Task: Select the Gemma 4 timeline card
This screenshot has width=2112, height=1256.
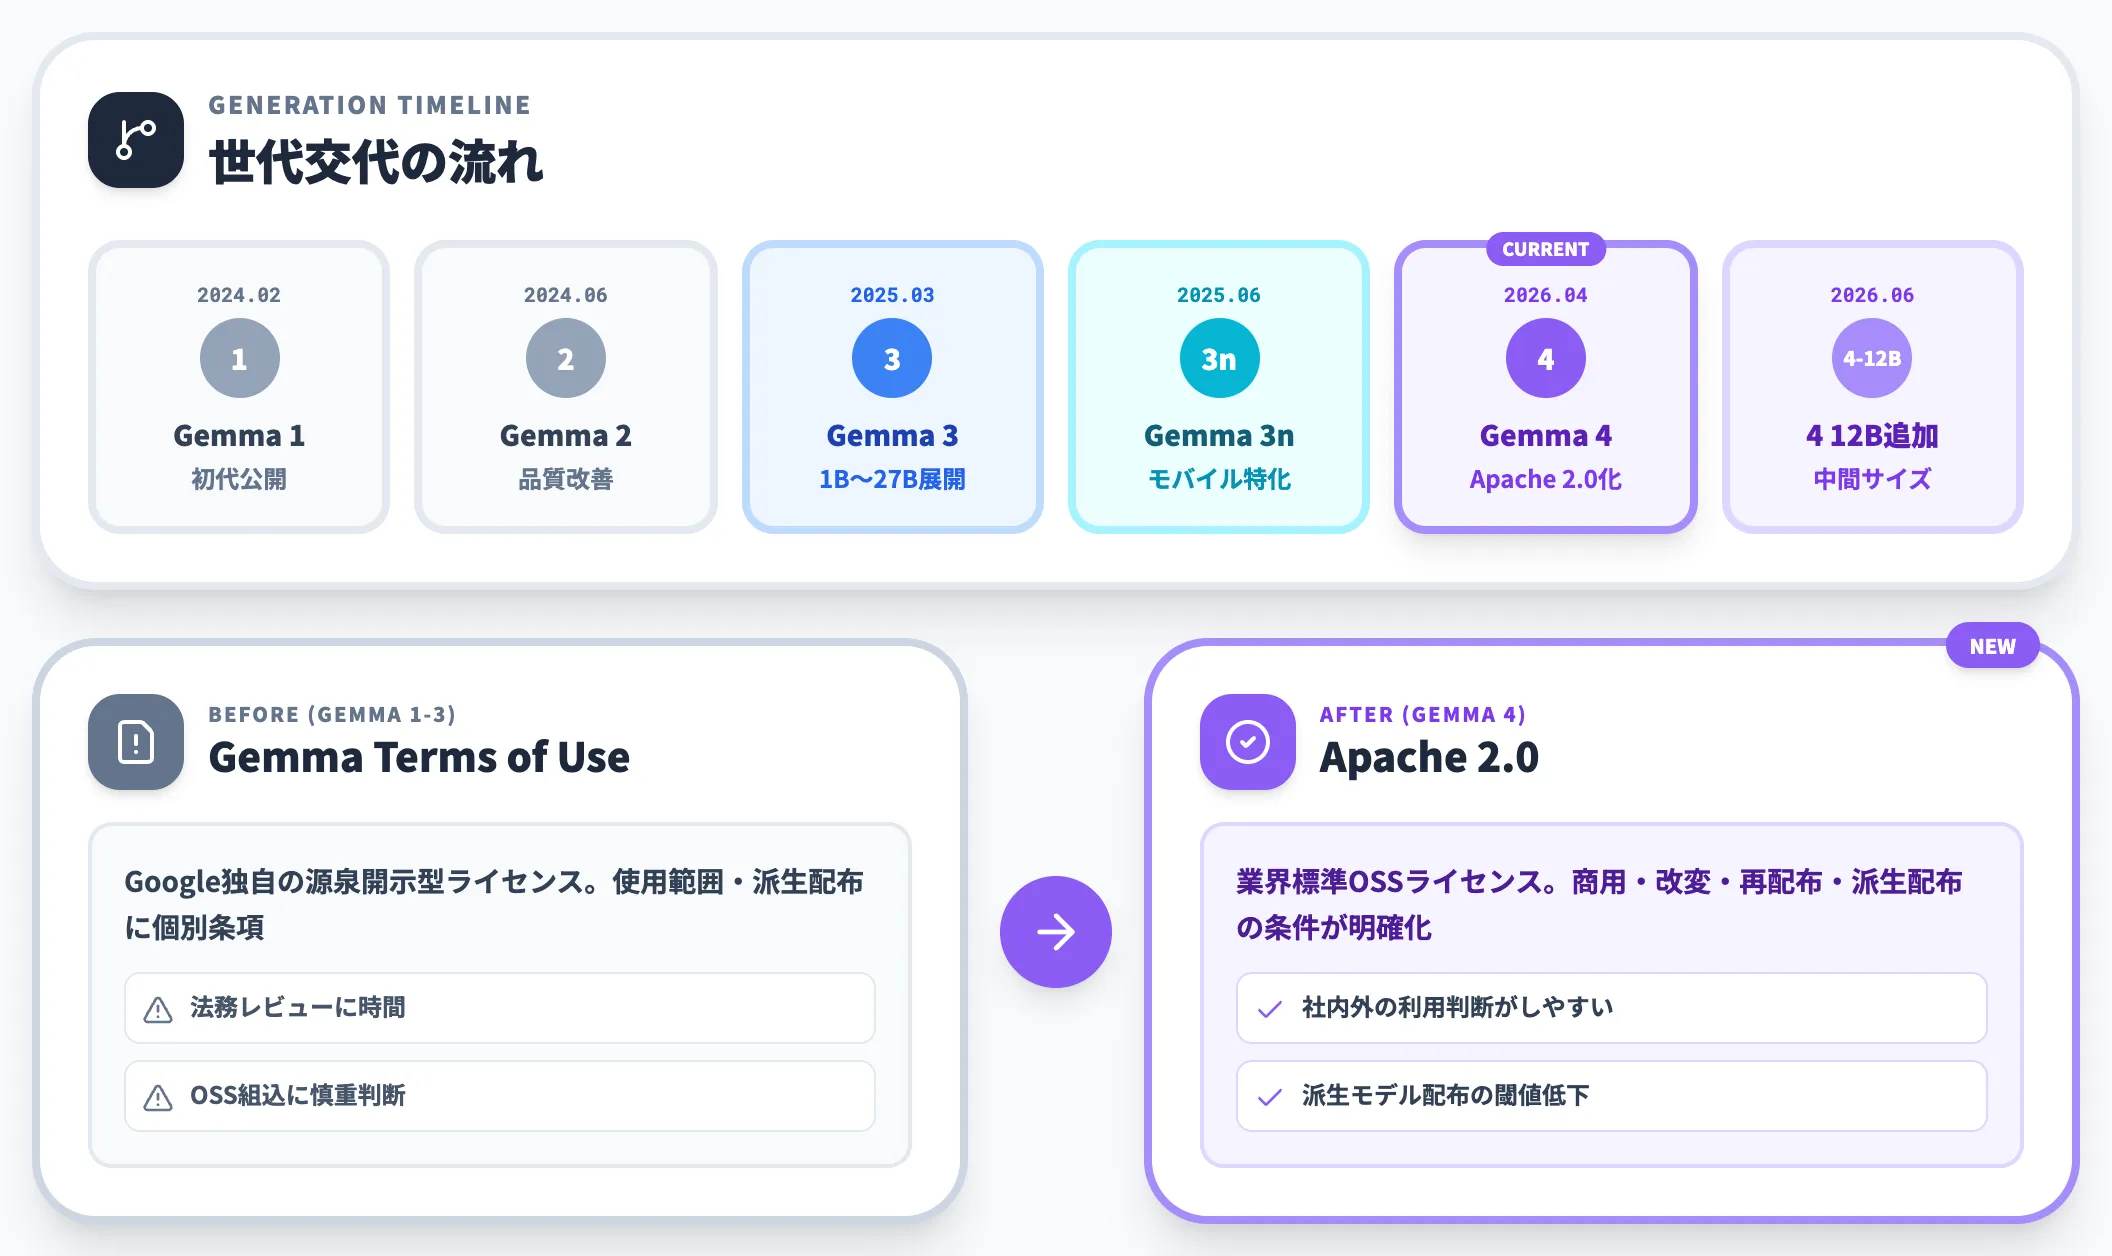Action: (x=1546, y=387)
